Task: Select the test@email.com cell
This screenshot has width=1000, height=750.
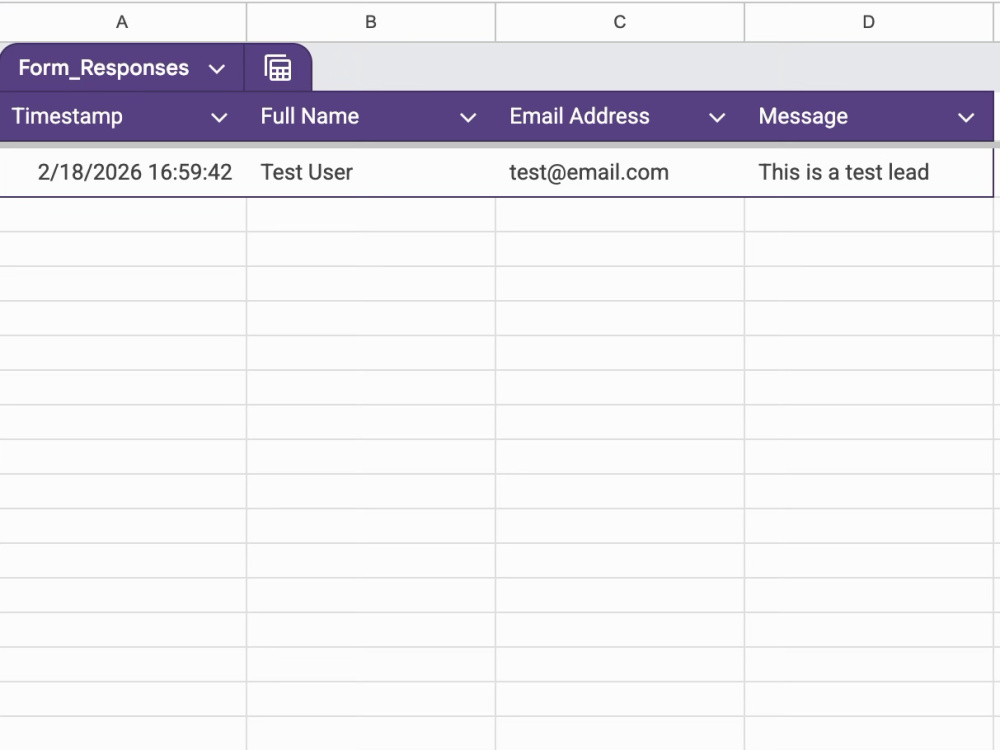Action: tap(620, 172)
